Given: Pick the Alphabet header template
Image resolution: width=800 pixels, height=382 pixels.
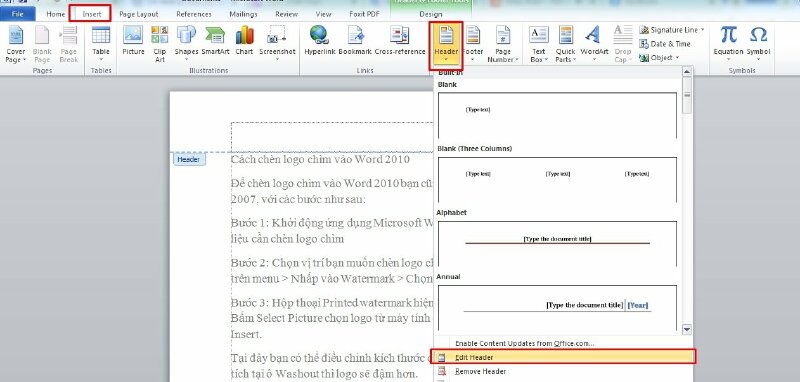Looking at the screenshot, I should click(x=558, y=243).
